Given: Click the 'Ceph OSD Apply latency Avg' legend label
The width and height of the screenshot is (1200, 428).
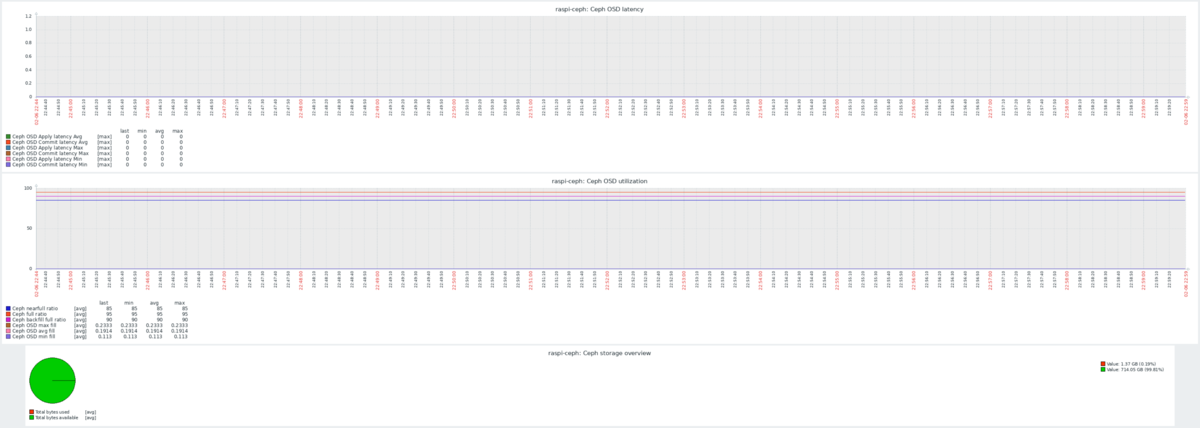Looking at the screenshot, I should pos(47,137).
